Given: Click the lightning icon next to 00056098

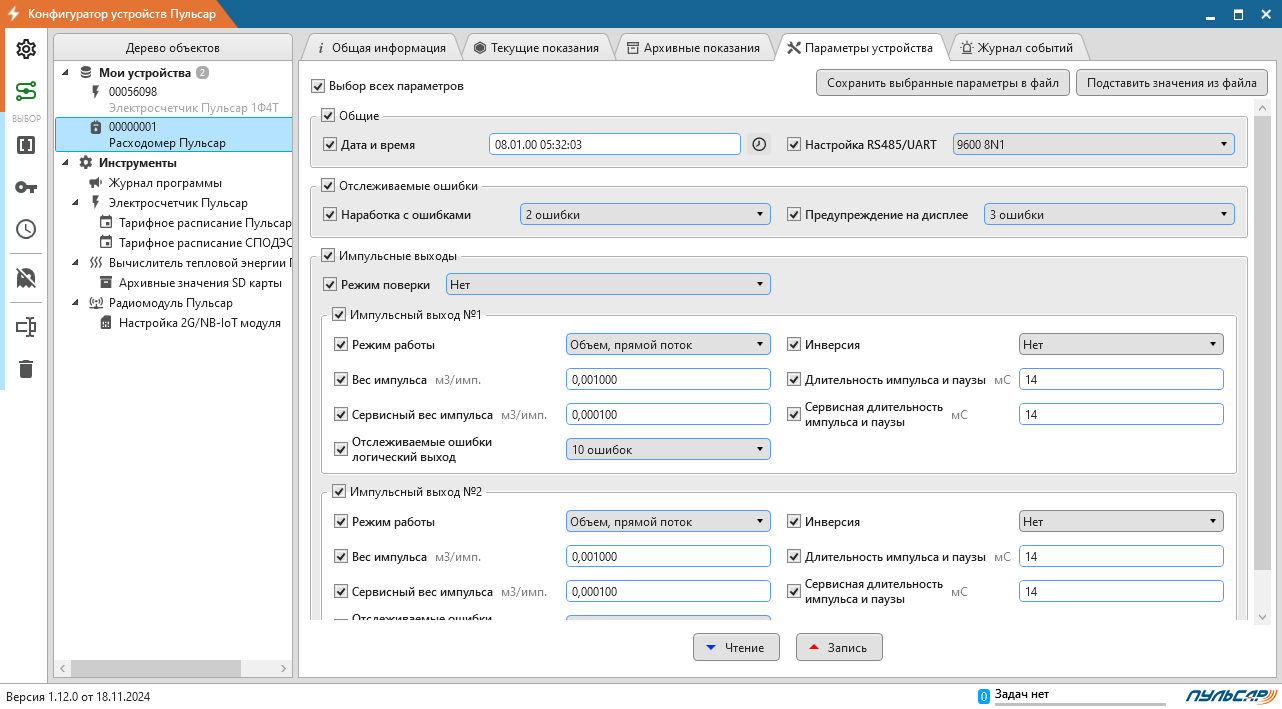Looking at the screenshot, I should coord(96,91).
